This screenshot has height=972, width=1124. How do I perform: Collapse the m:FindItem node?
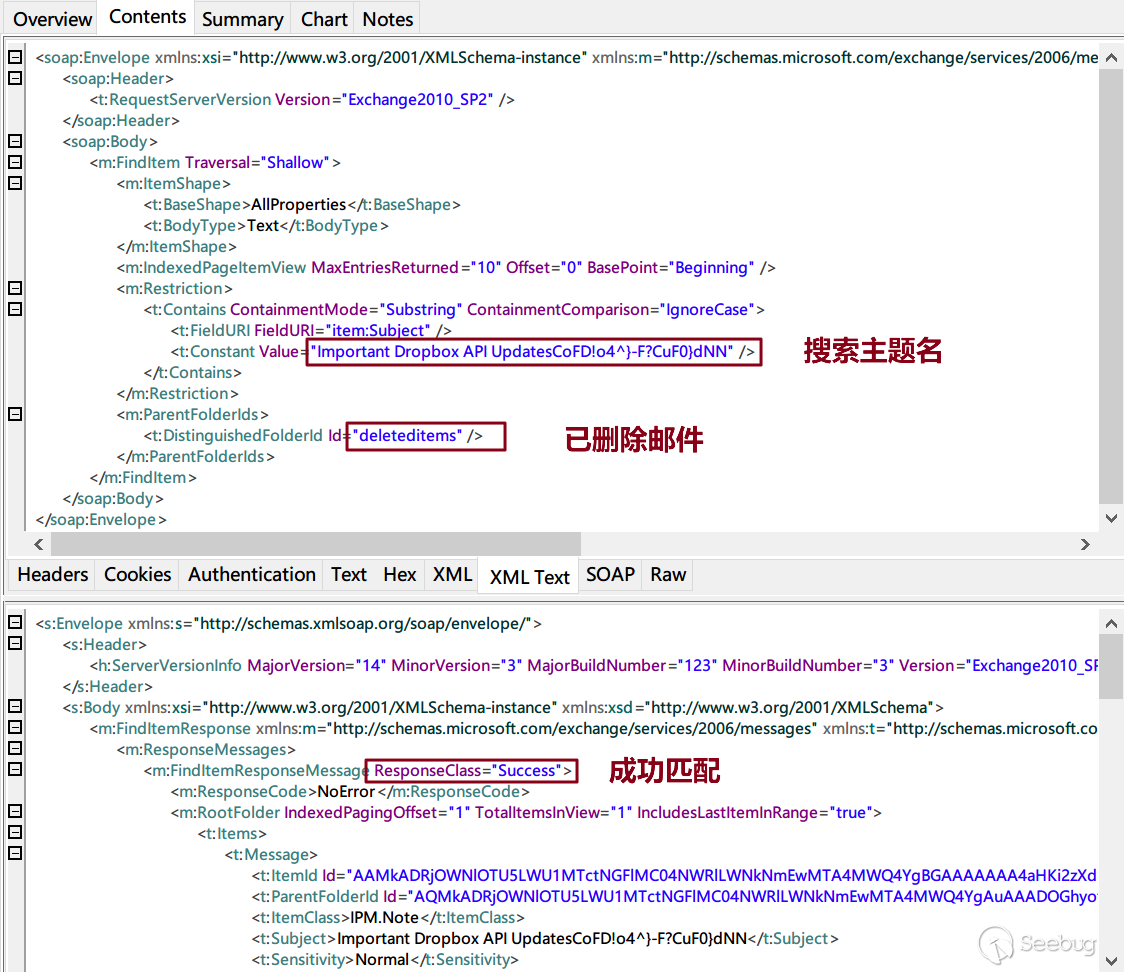15,161
